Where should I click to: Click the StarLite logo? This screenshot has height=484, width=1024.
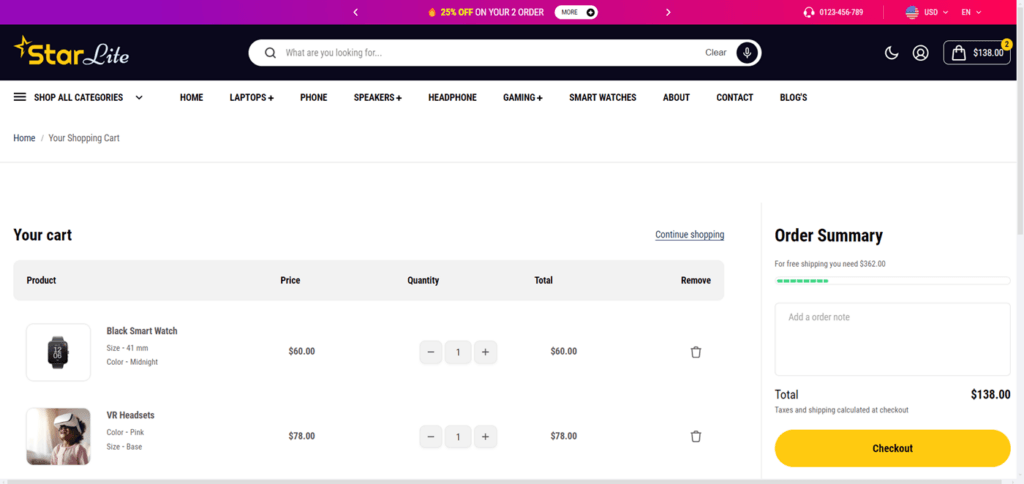(72, 51)
